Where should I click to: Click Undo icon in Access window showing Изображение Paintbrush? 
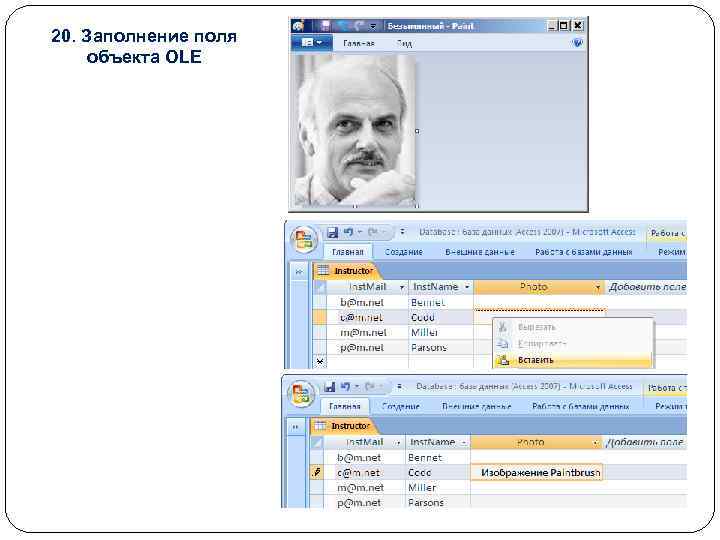346,387
